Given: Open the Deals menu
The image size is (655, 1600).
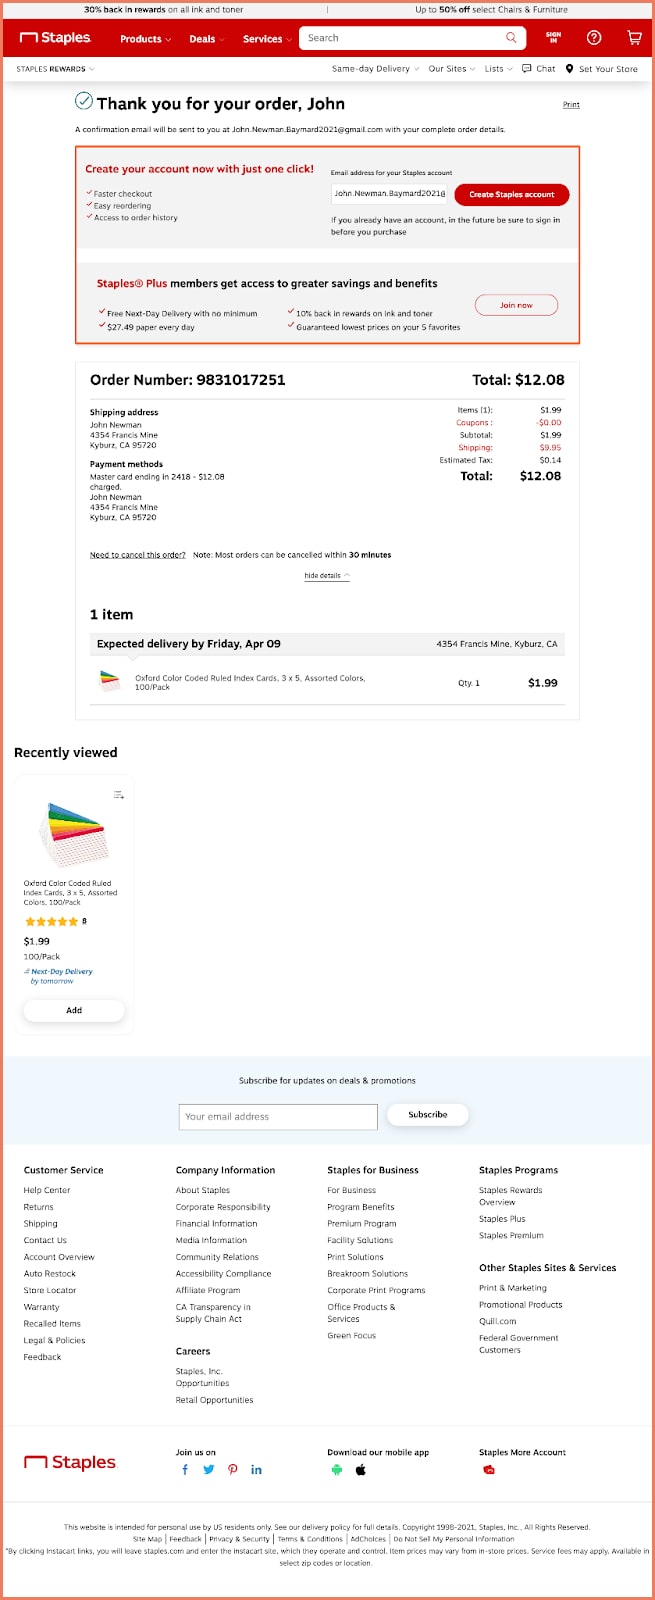Looking at the screenshot, I should tap(204, 38).
